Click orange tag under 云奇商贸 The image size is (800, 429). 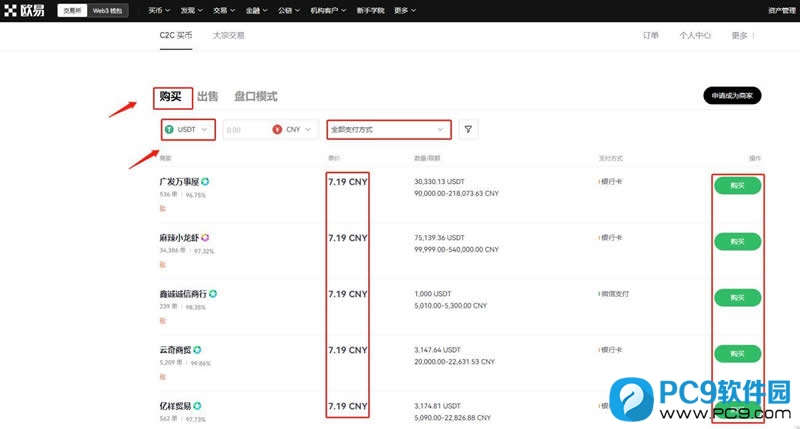click(163, 376)
